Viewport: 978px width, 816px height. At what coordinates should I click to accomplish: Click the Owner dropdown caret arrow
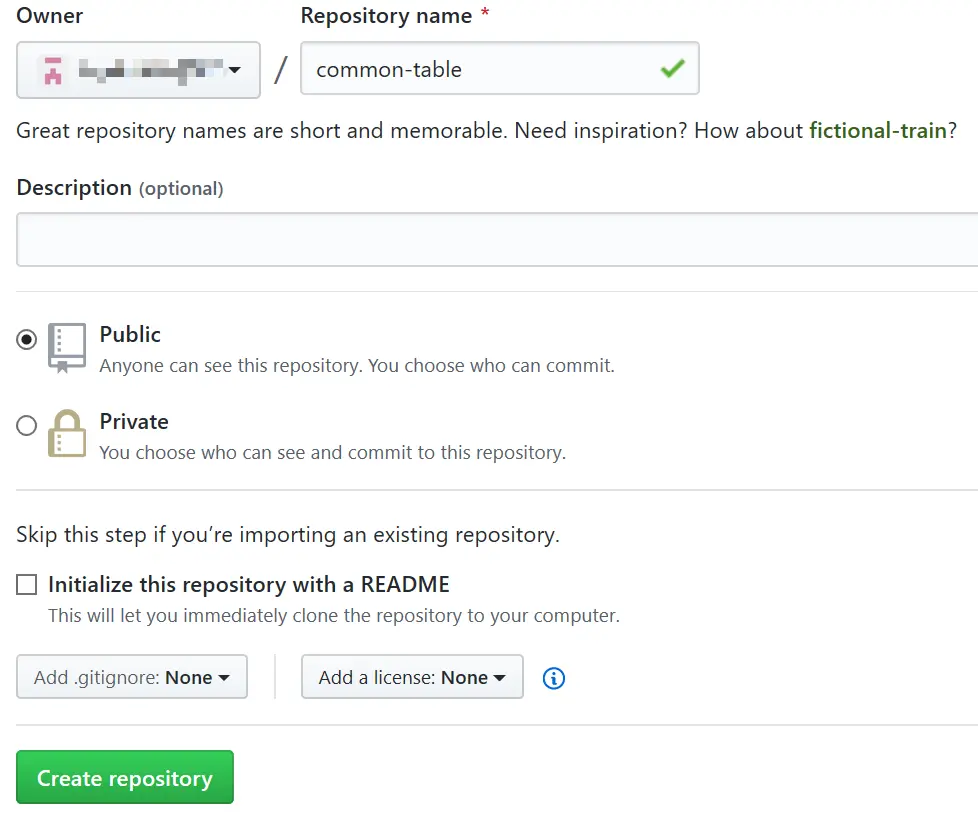[x=235, y=70]
